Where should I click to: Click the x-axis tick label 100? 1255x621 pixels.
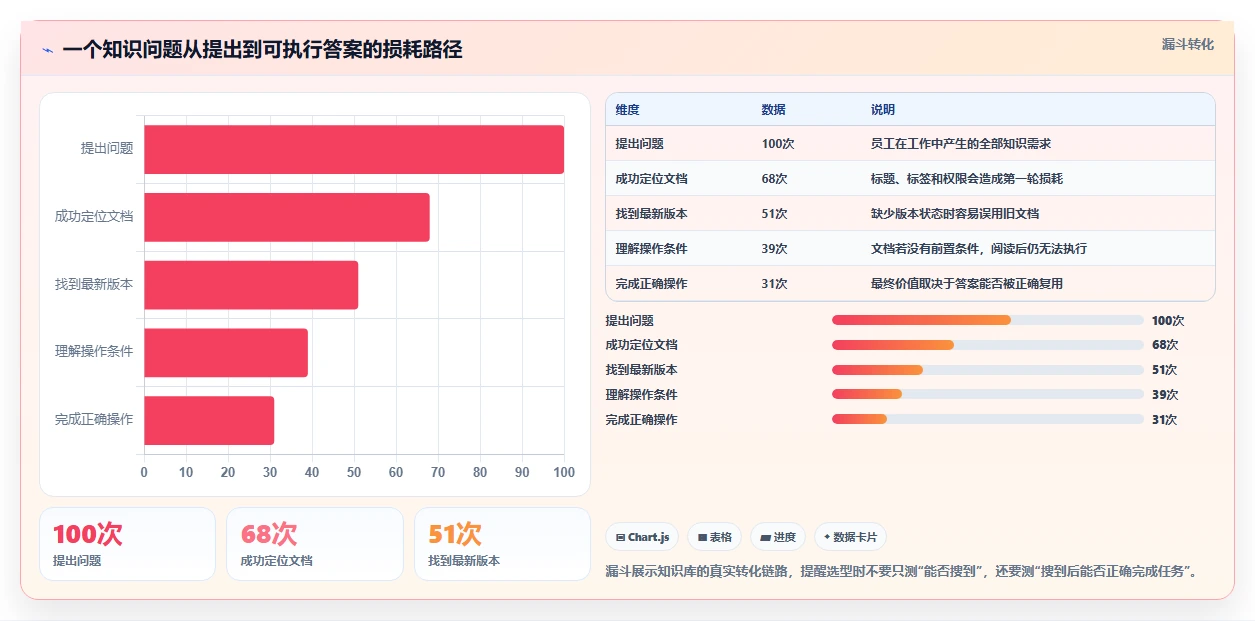click(x=564, y=473)
